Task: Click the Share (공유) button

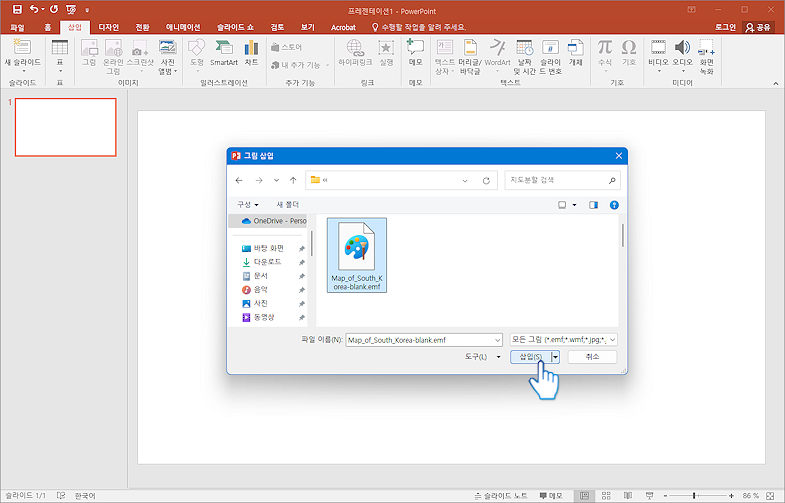Action: click(758, 28)
